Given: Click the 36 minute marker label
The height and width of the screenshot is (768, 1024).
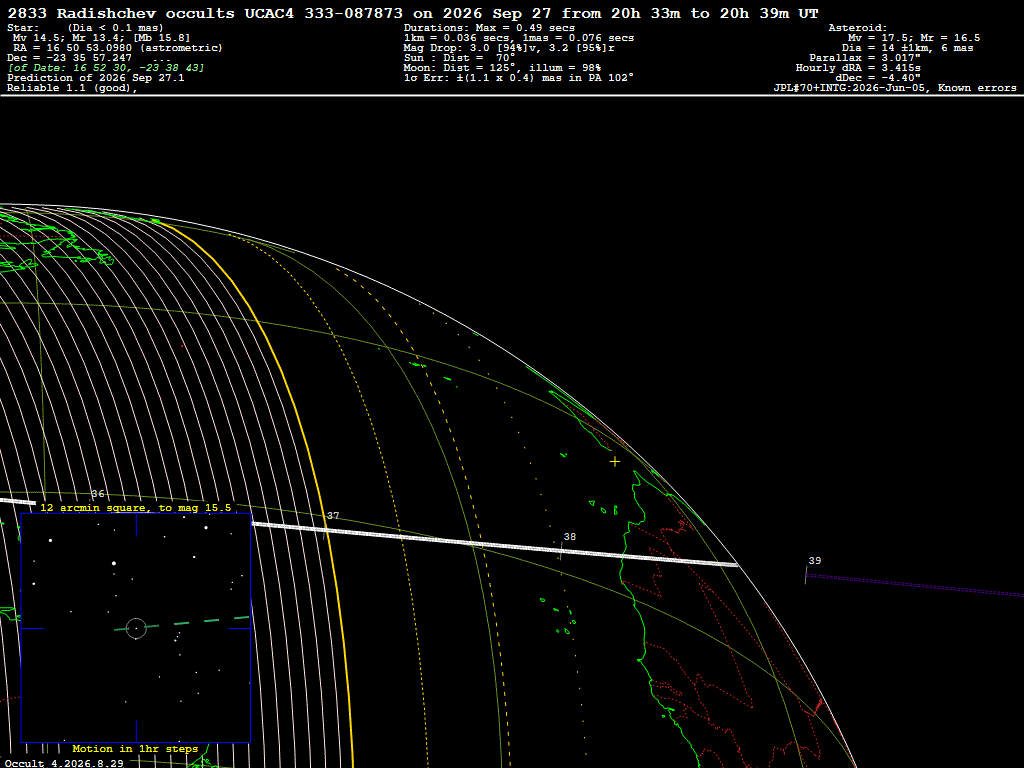Looking at the screenshot, I should click(98, 494).
